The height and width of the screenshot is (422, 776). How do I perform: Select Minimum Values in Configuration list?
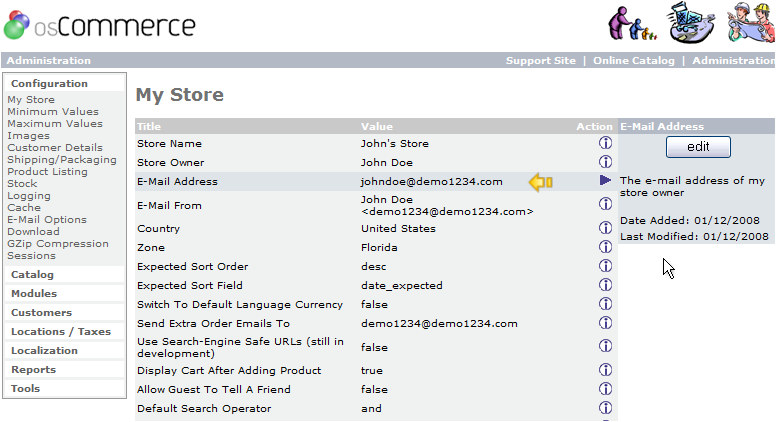(x=52, y=112)
